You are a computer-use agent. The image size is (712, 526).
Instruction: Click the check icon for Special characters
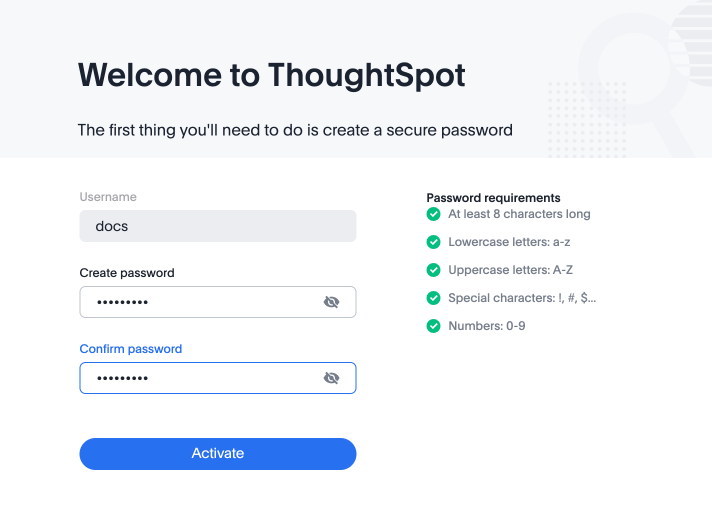(433, 298)
